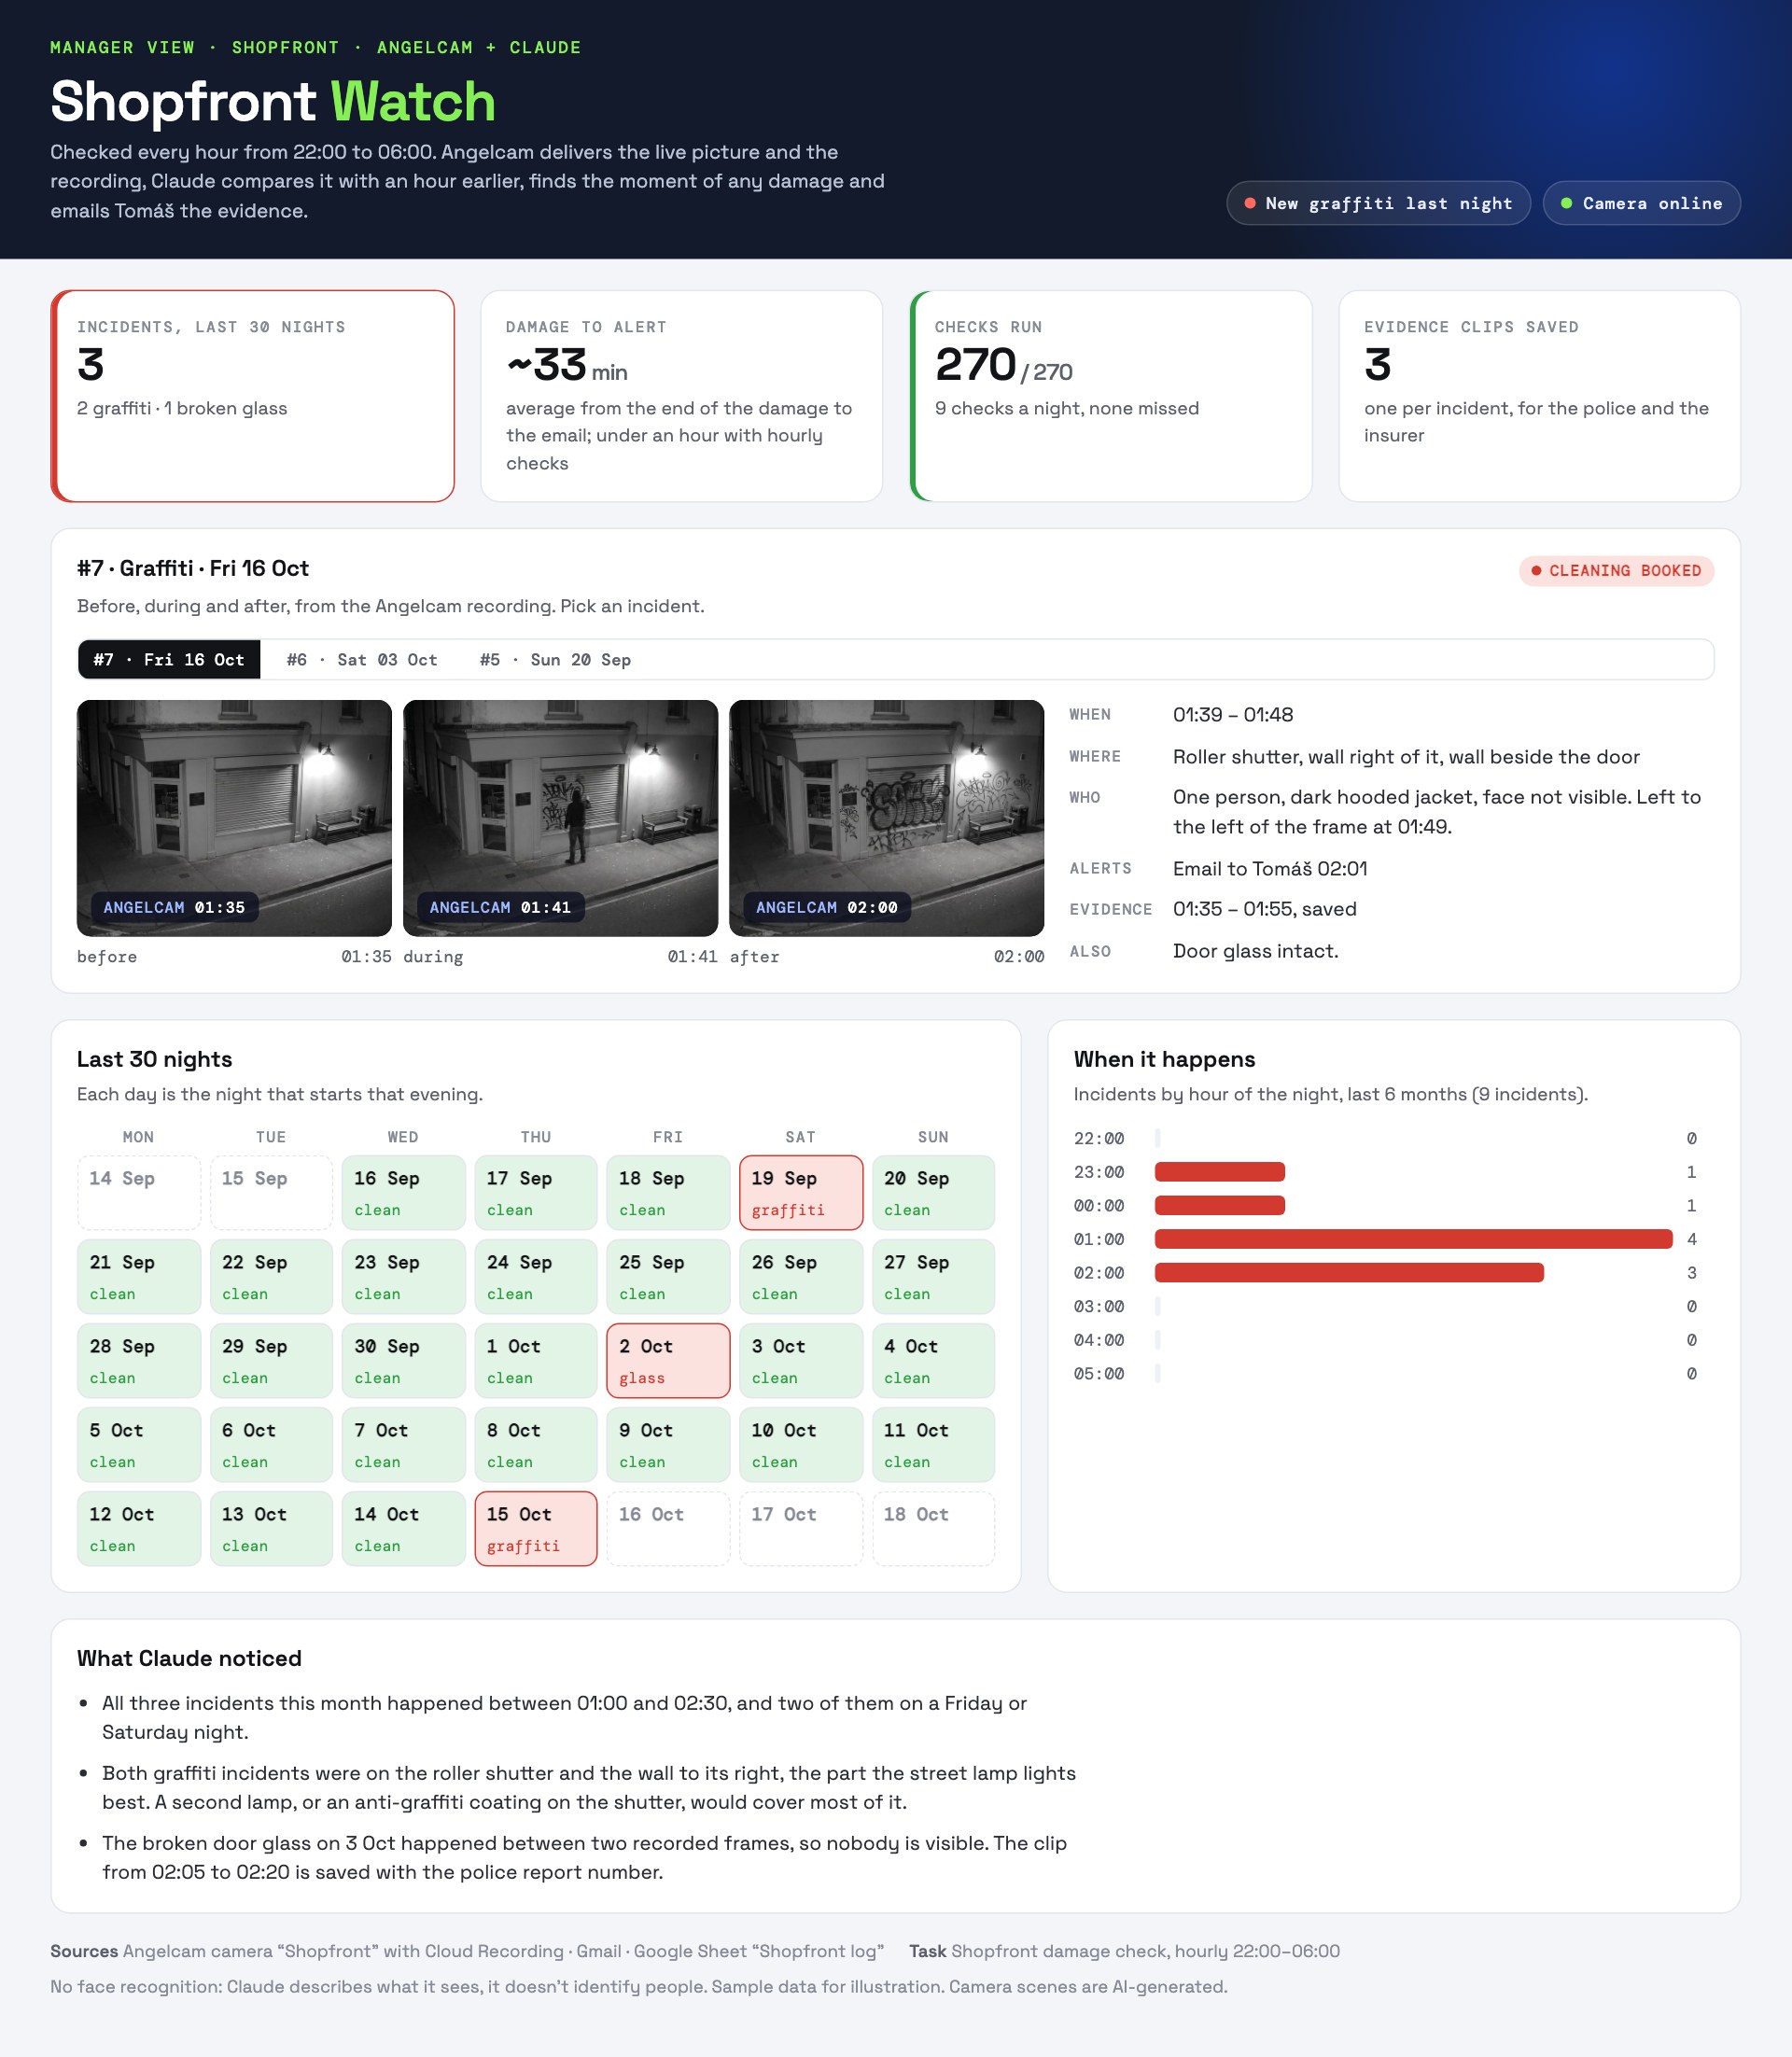Click the Shopfront Watch title
The width and height of the screenshot is (1792, 2057).
tap(273, 101)
